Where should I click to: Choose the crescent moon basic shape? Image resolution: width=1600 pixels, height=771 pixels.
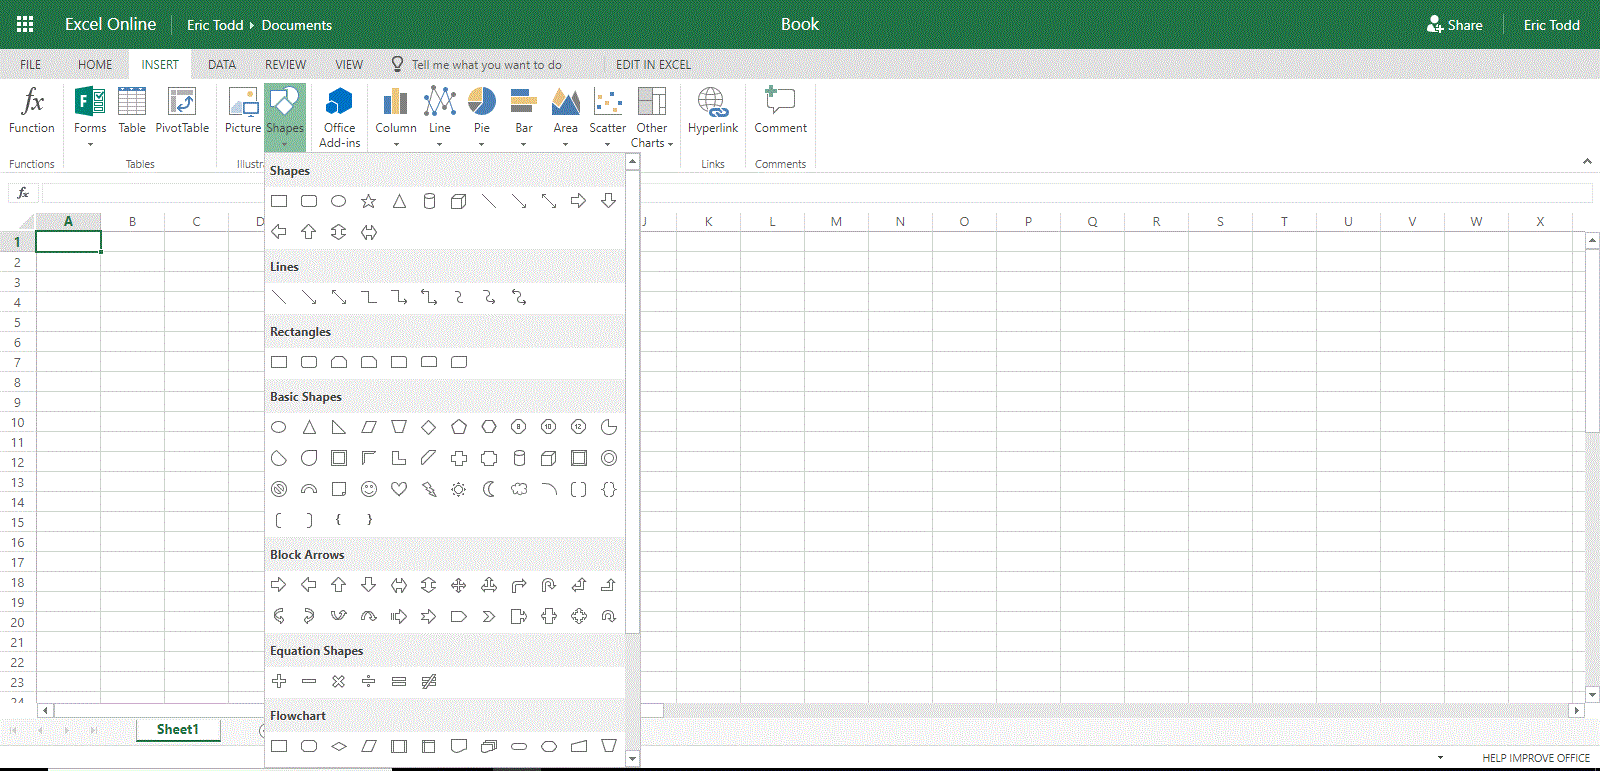click(489, 489)
